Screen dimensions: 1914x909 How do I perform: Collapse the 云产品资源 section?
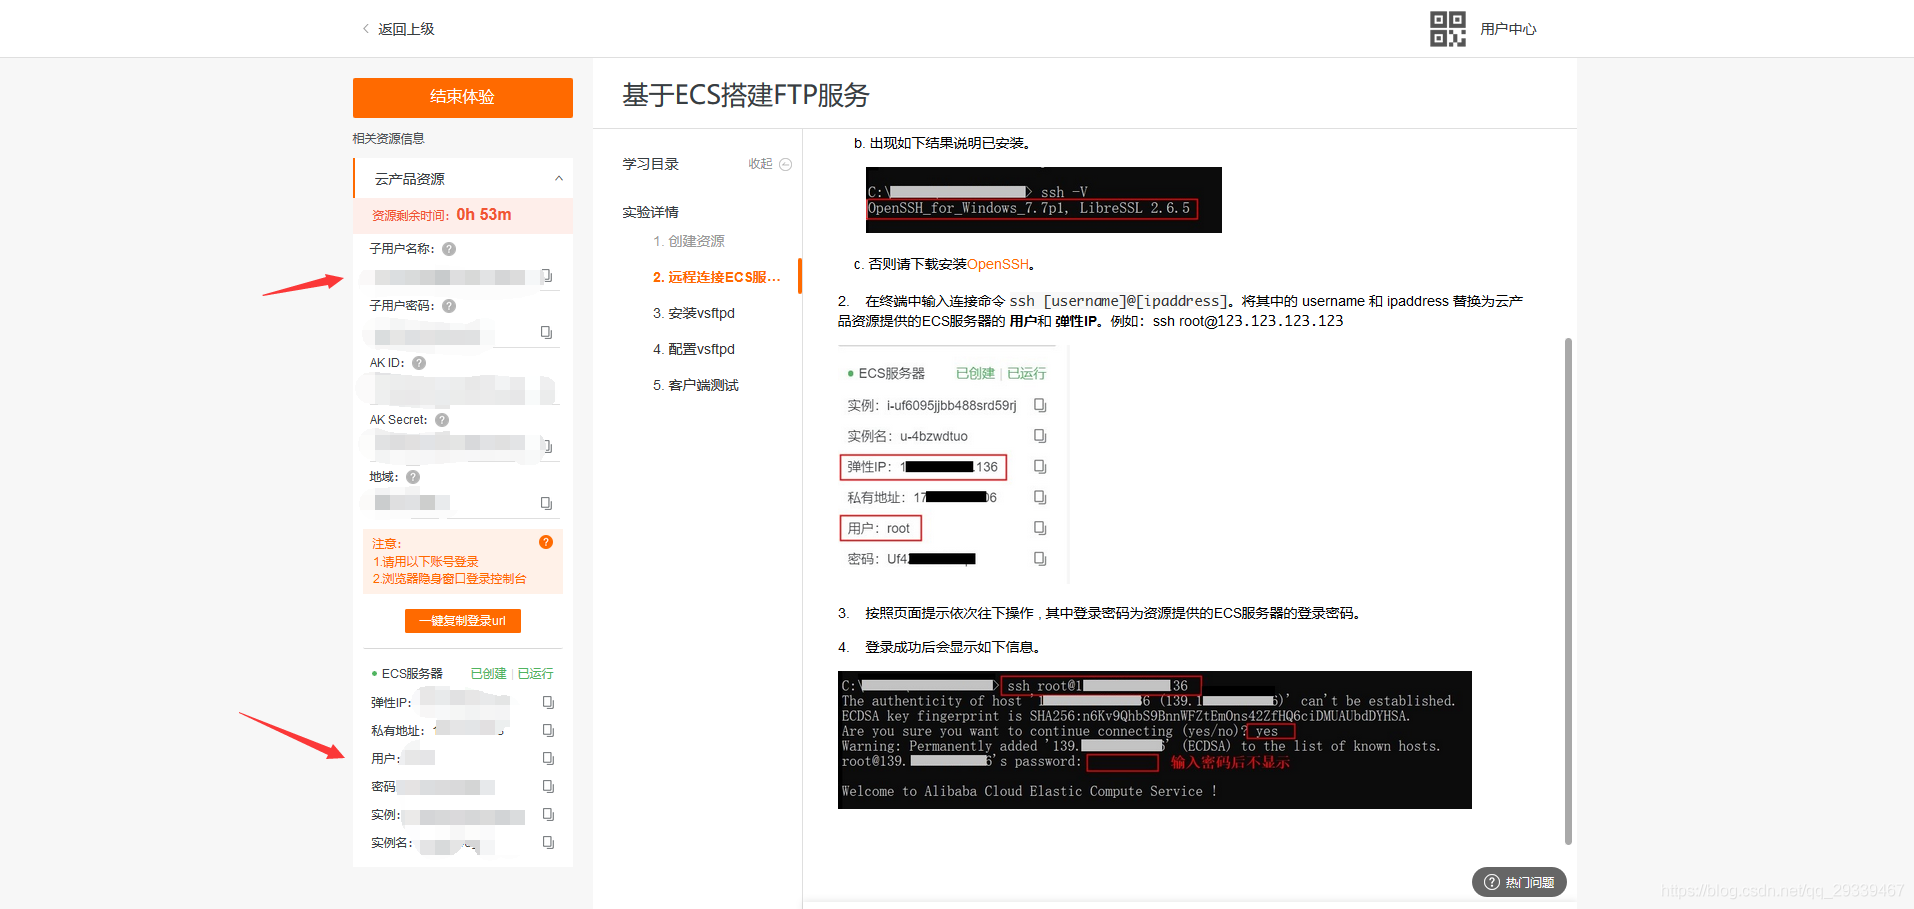pyautogui.click(x=559, y=179)
